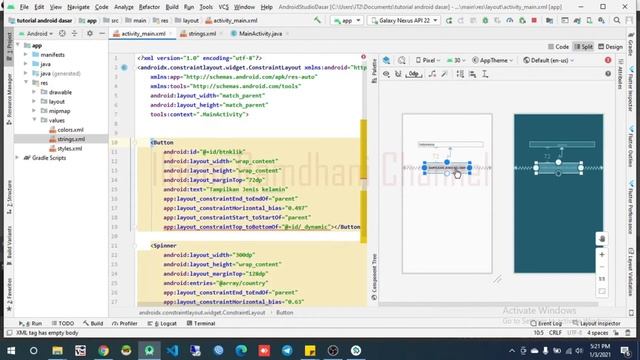Open the app run configuration dropdown

coord(347,20)
